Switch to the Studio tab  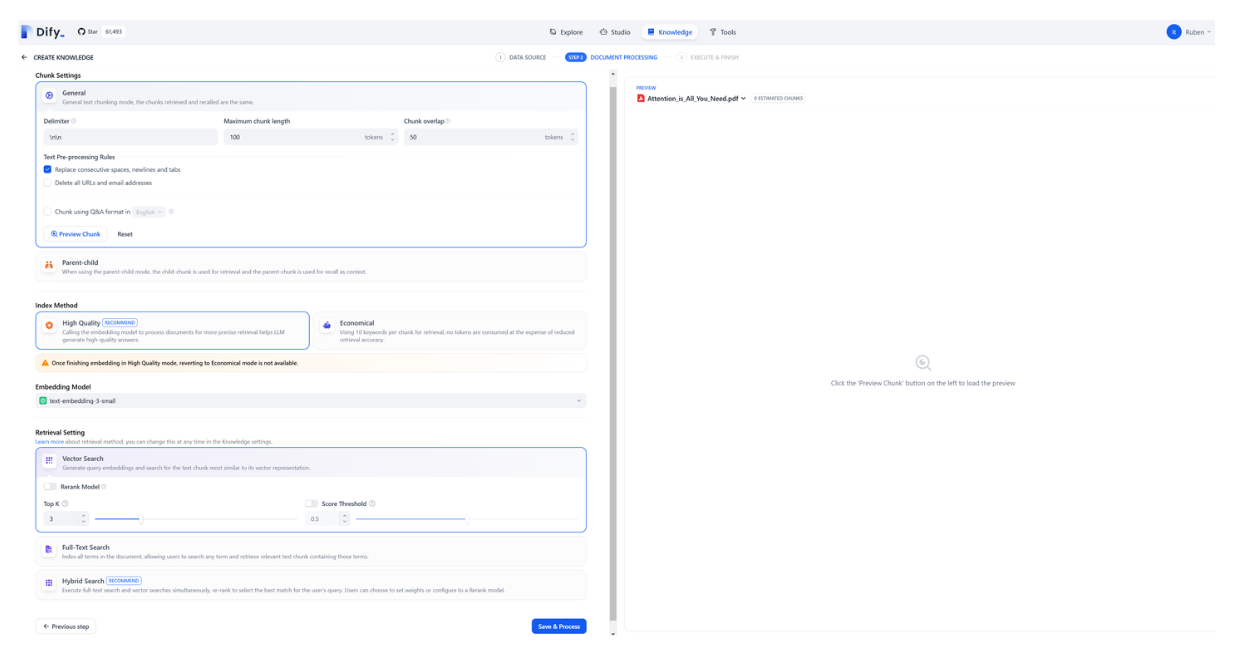pyautogui.click(x=615, y=32)
